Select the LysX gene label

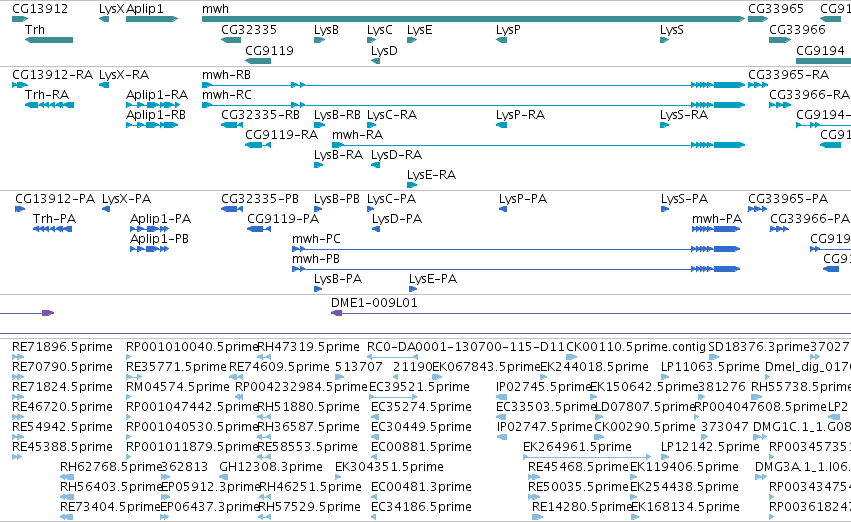111,9
